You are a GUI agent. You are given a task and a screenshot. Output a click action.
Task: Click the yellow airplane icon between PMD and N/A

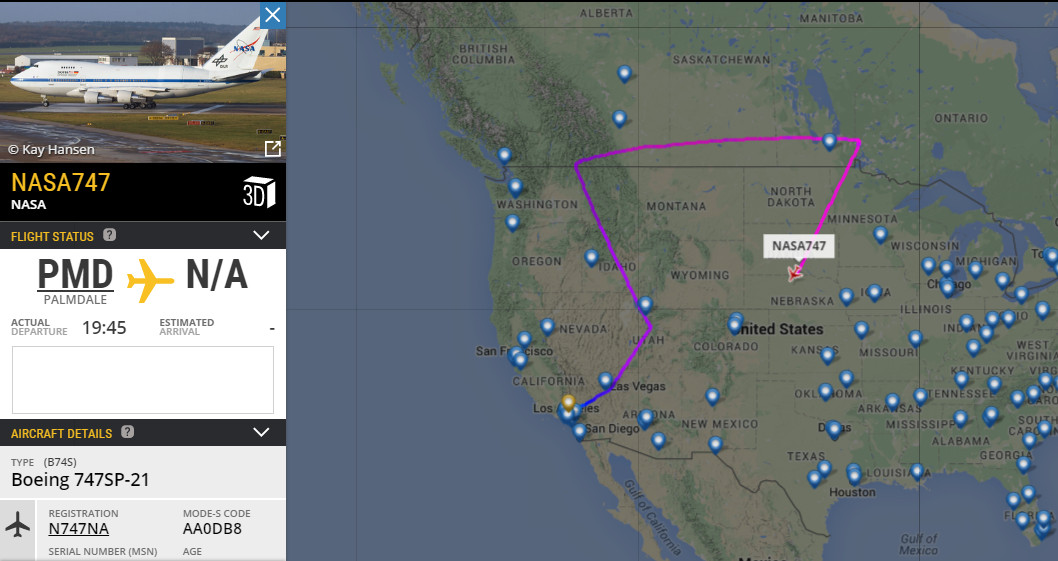pos(150,279)
